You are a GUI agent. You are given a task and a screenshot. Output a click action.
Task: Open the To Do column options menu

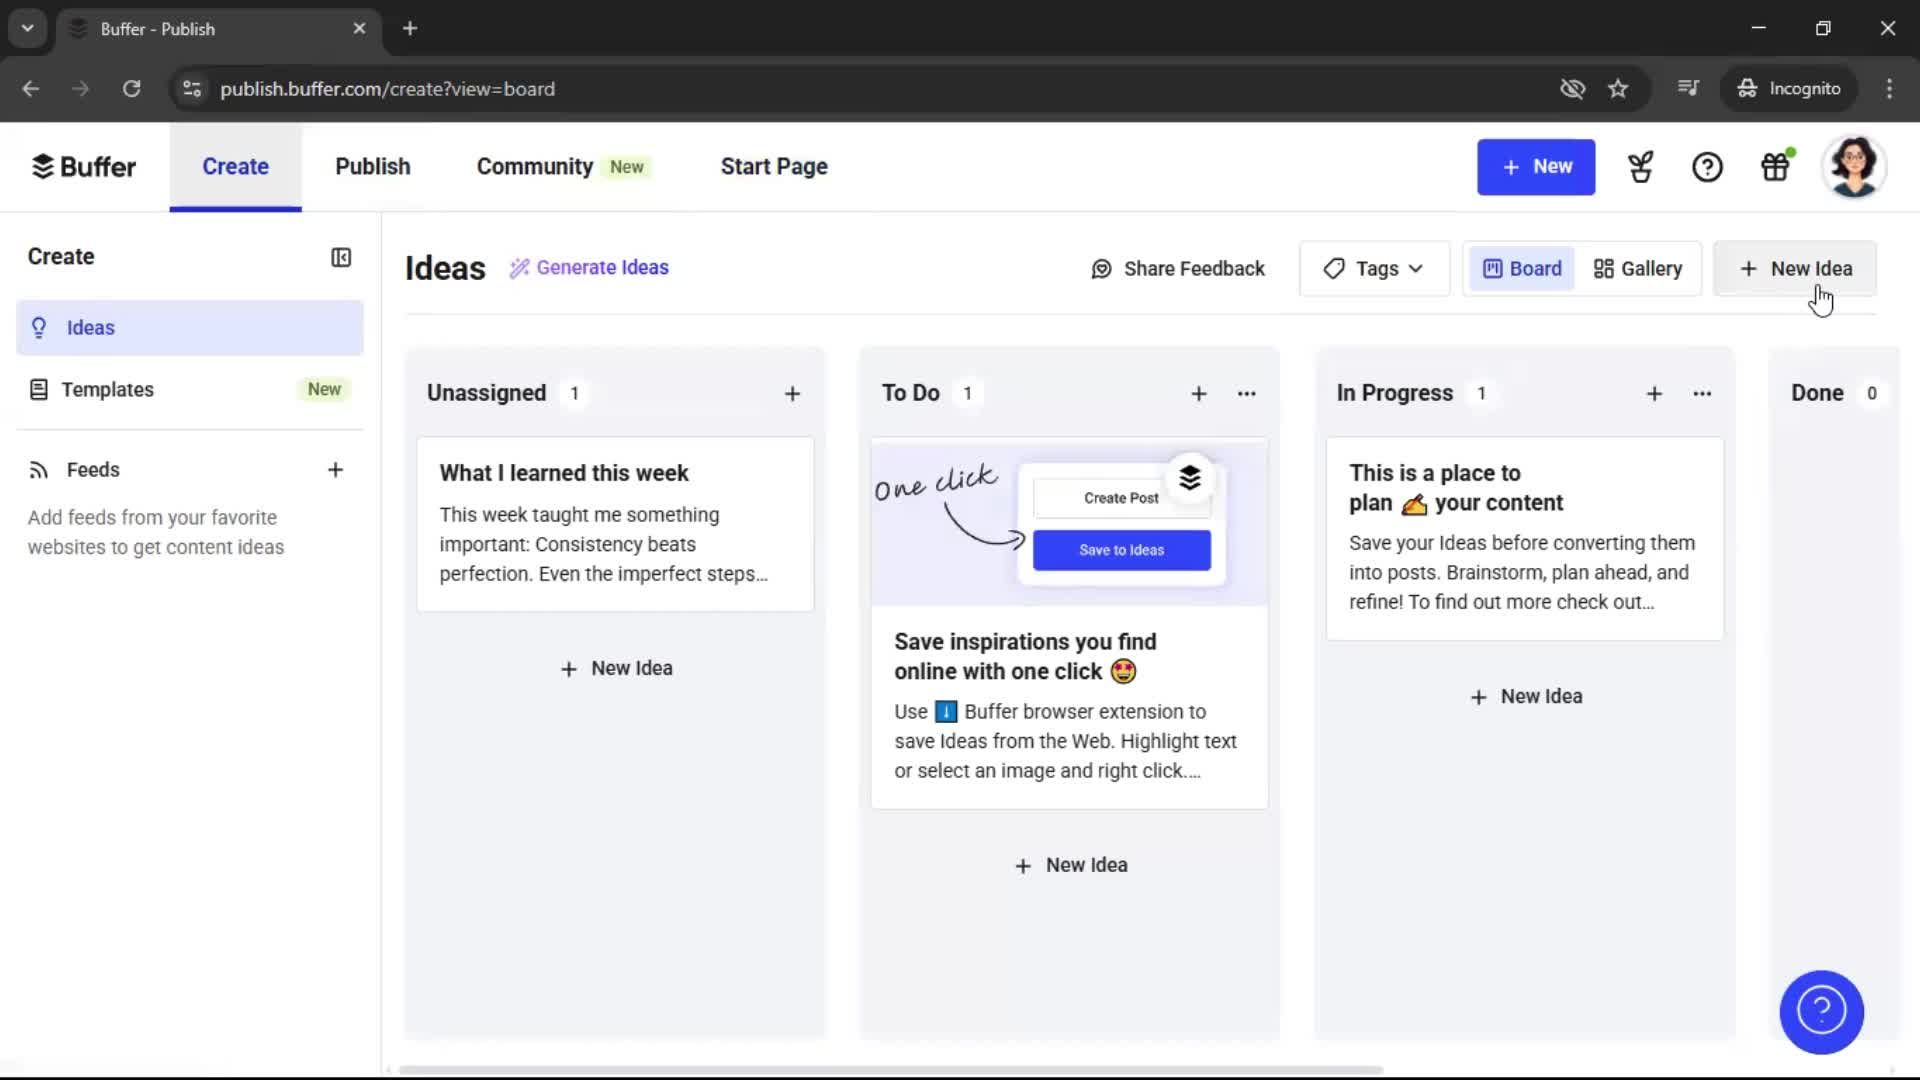pos(1246,393)
